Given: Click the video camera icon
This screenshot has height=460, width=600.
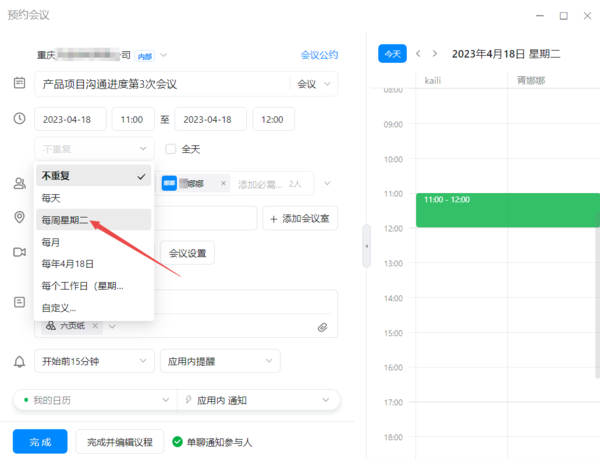Looking at the screenshot, I should [x=19, y=253].
